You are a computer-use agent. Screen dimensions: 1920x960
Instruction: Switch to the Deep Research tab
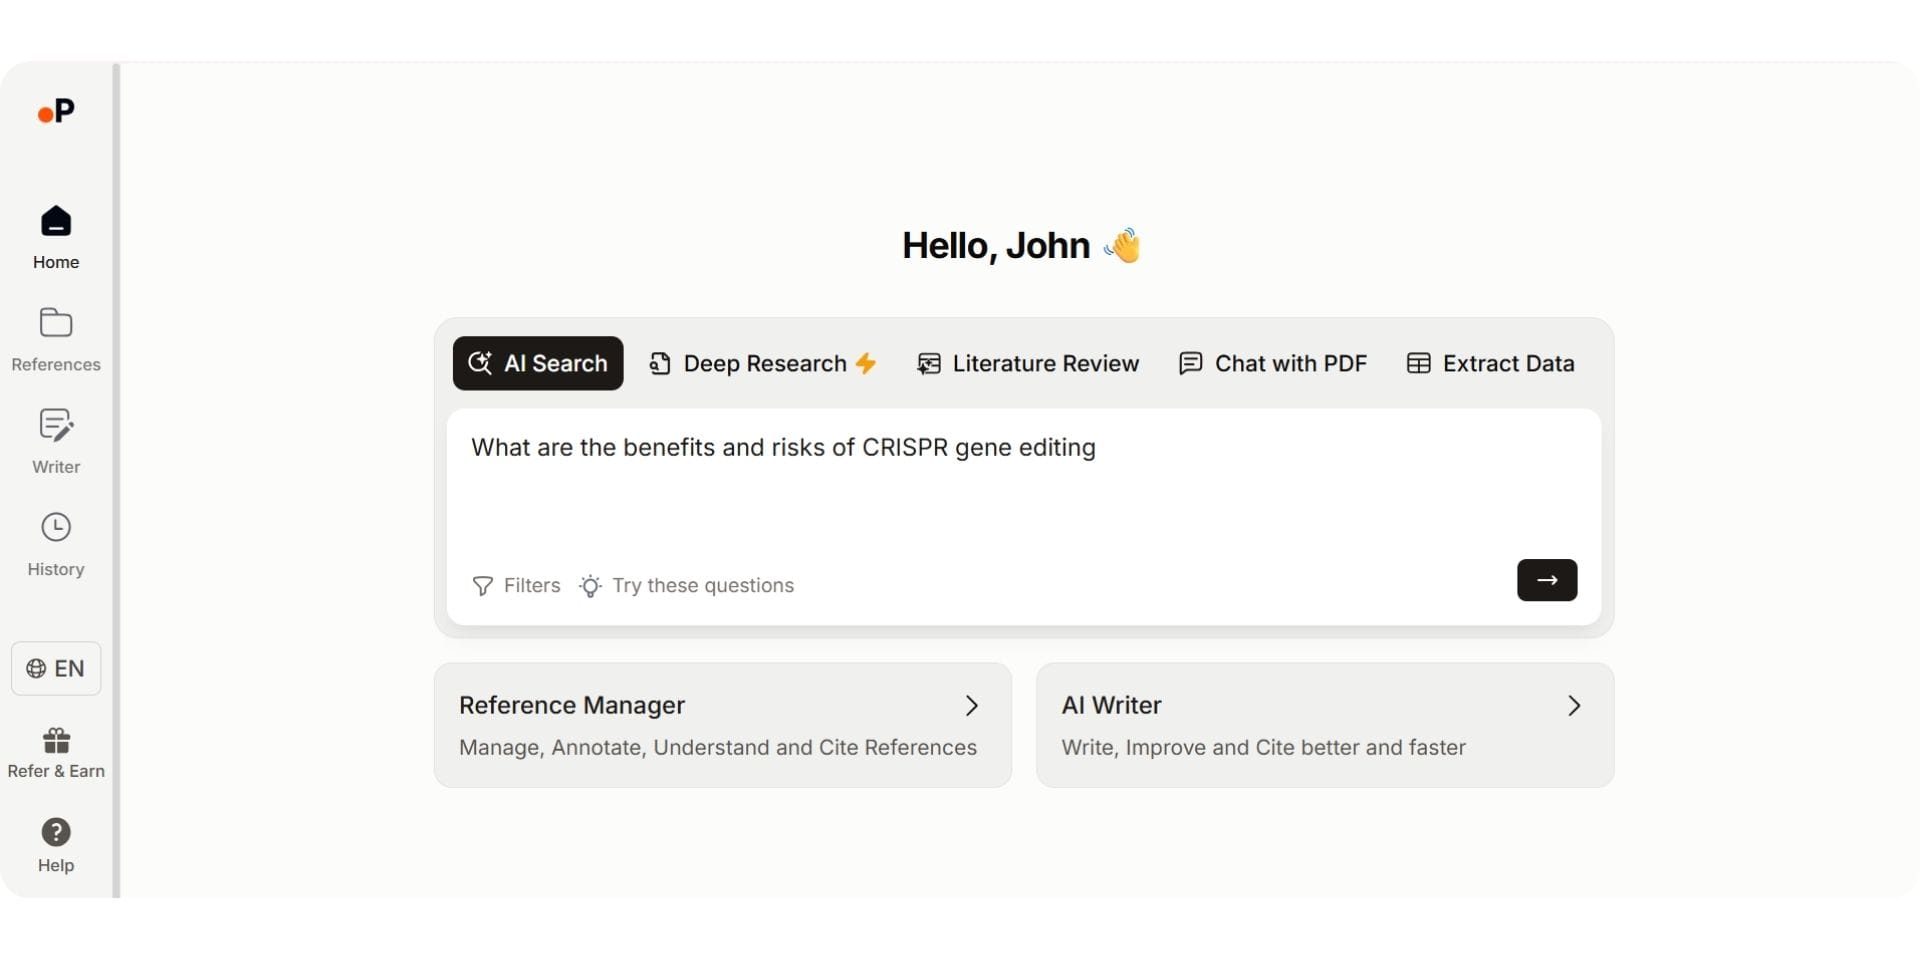point(763,363)
